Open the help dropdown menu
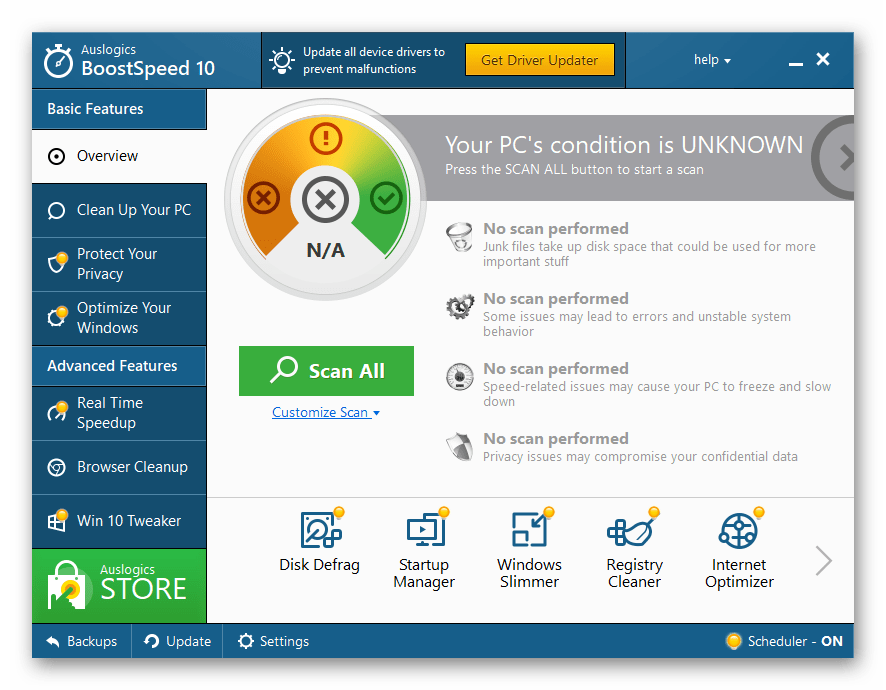 point(712,60)
